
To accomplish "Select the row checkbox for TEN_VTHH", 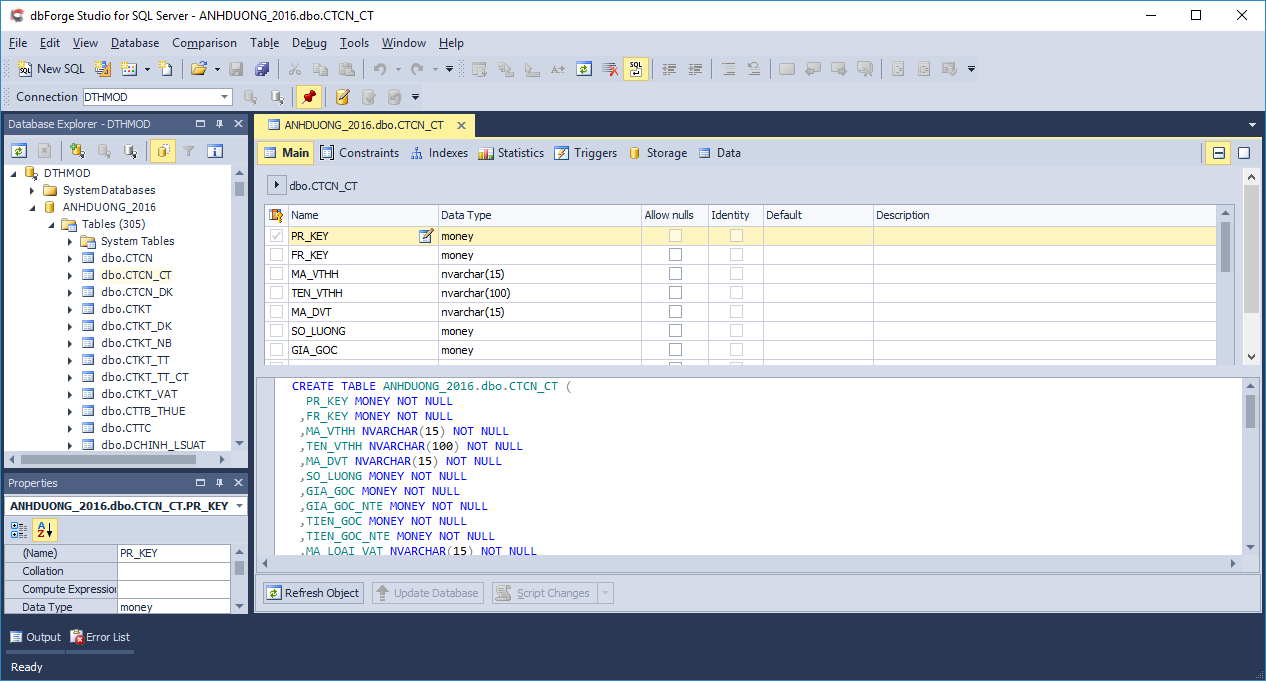I will tap(276, 293).
